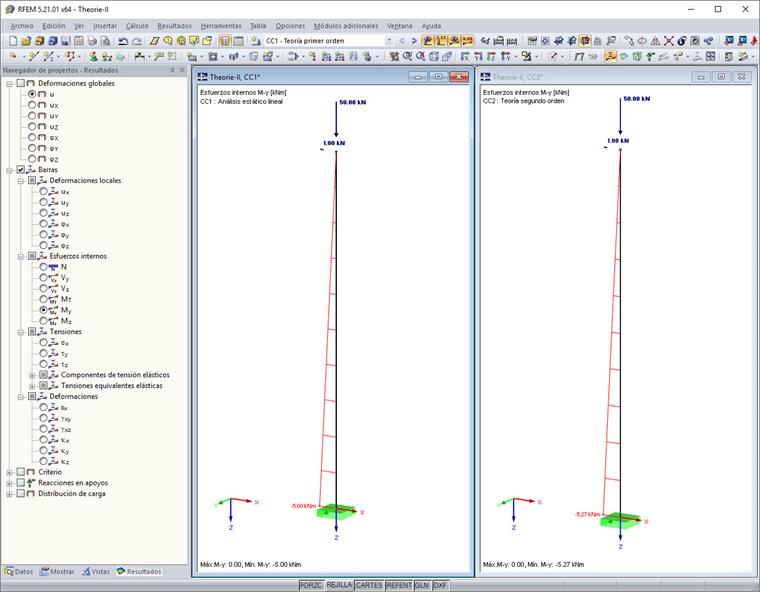
Task: Click the Print preview icon
Action: pyautogui.click(x=105, y=41)
